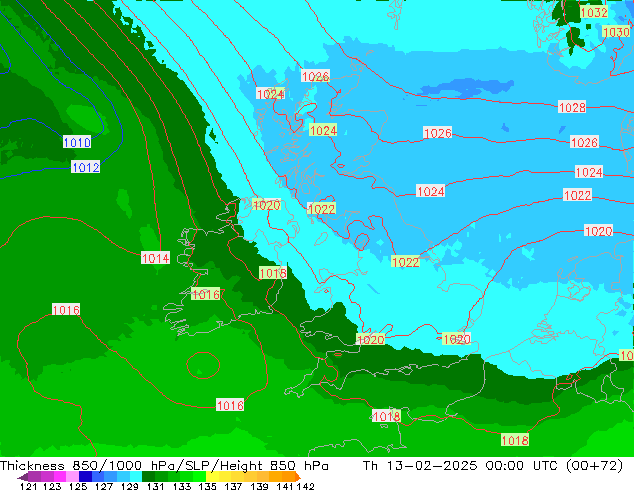
Task: Click the legend value 133
Action: 181,486
